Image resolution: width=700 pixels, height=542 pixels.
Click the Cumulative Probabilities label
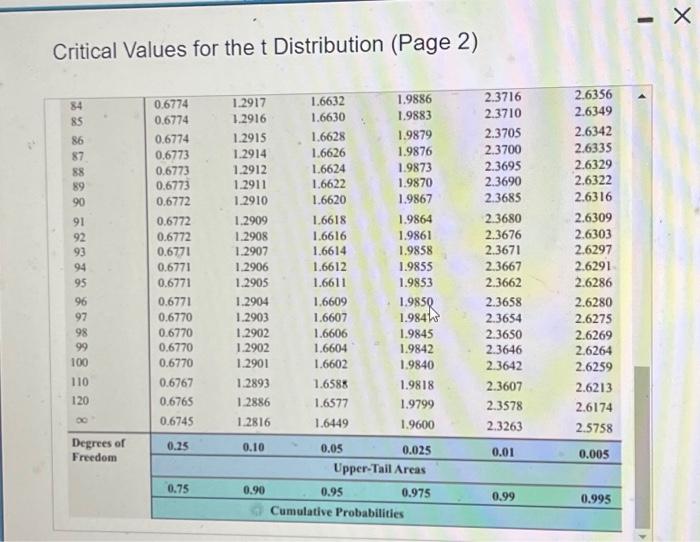(x=337, y=512)
